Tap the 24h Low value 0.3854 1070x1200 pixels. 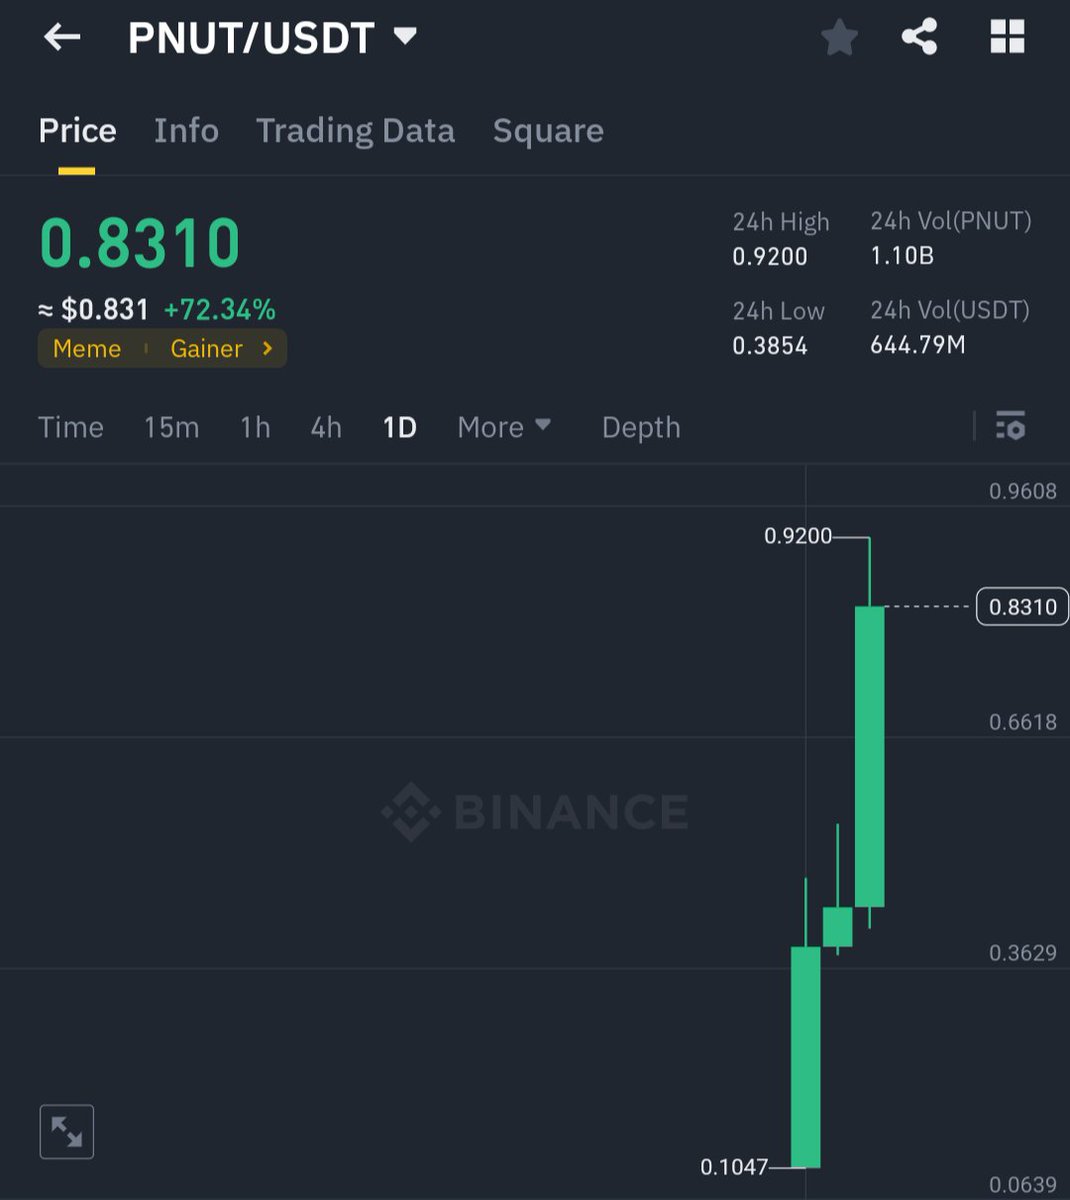click(770, 346)
